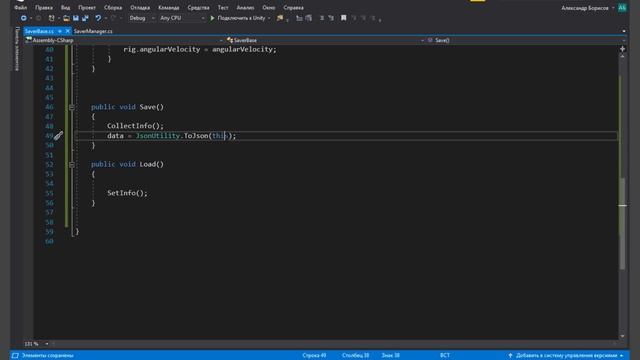This screenshot has height=360, width=640.
Task: Open the zoom percentage dropdown
Action: pyautogui.click(x=47, y=344)
